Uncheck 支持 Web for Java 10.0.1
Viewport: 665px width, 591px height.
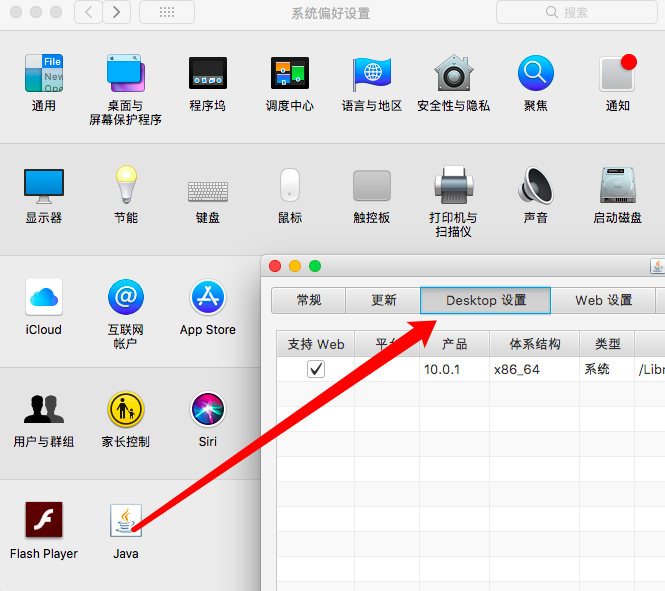(x=316, y=369)
